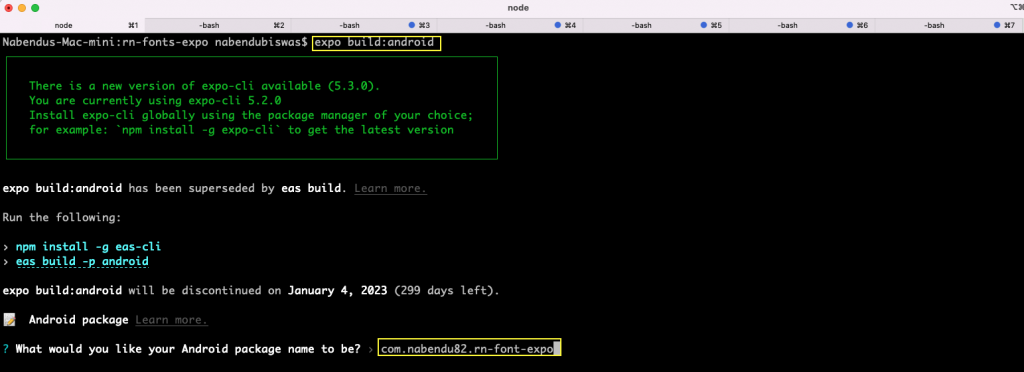1024x372 pixels.
Task: Click the blue activity dot on tab ⌘5
Action: click(704, 25)
